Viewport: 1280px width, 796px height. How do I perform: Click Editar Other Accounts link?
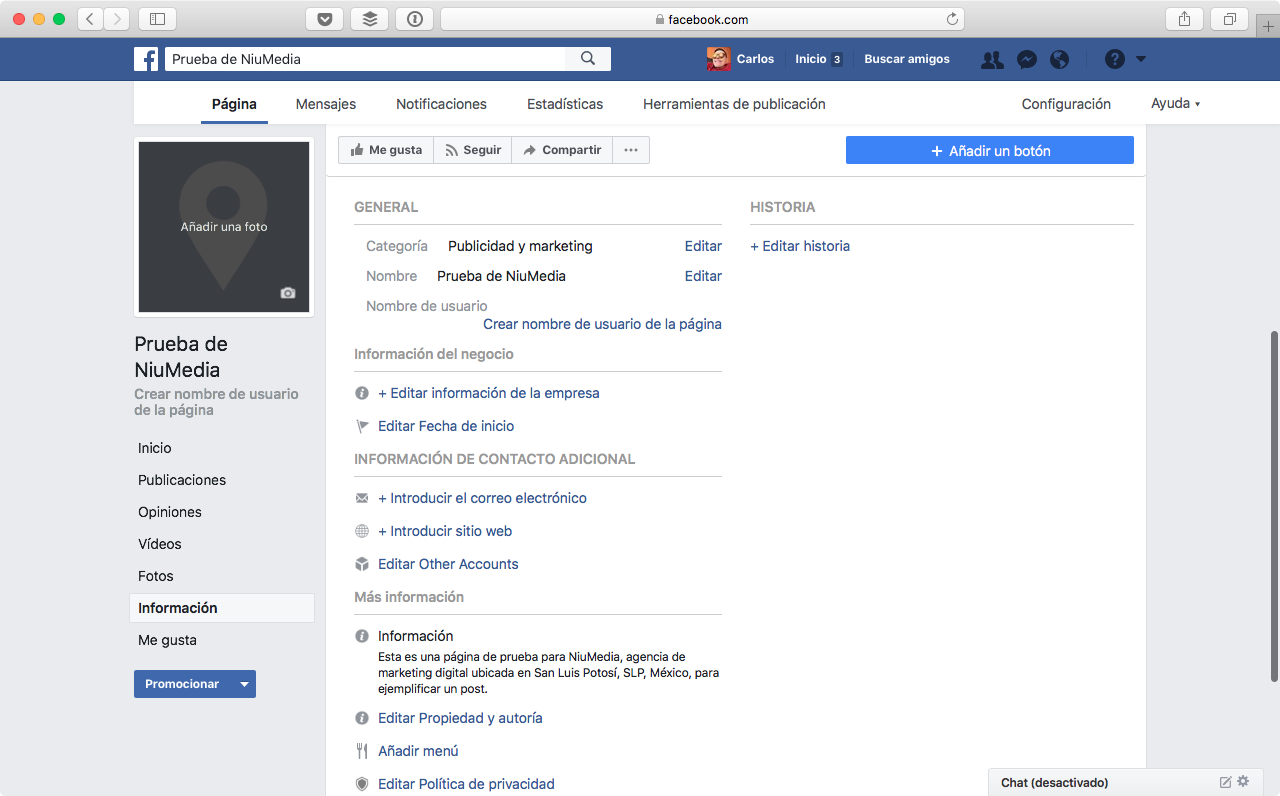(448, 564)
